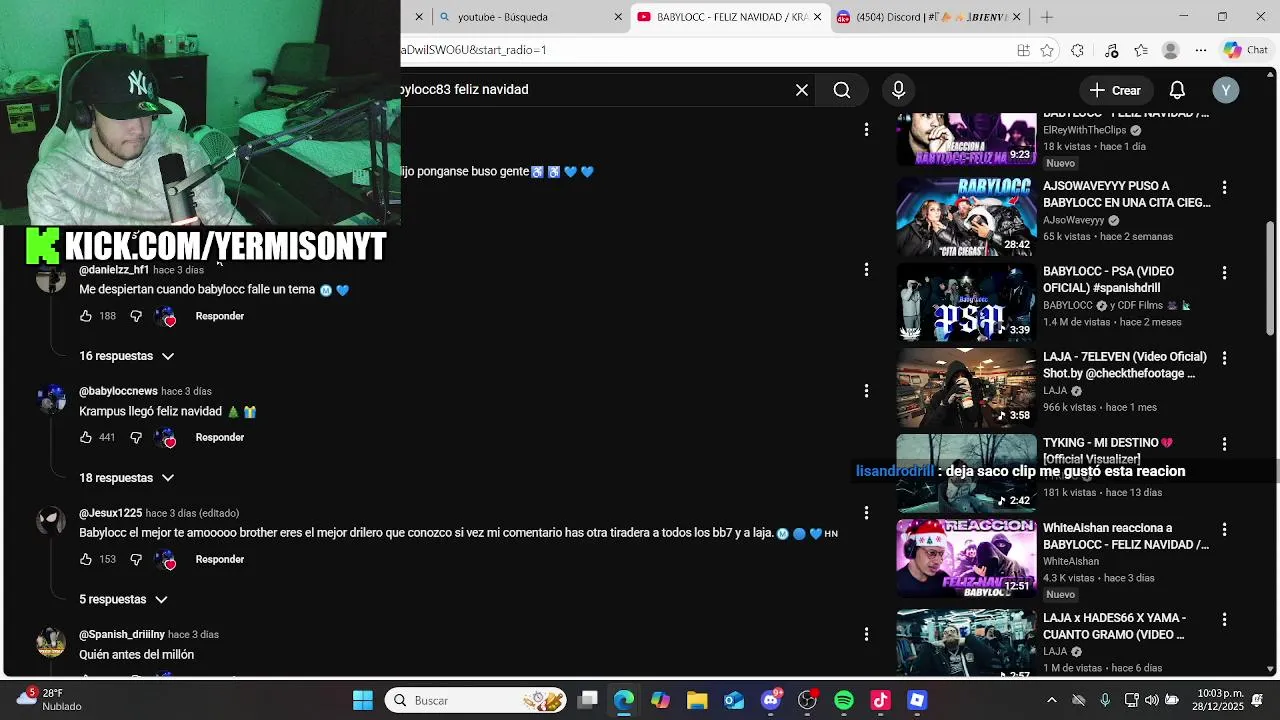Open Outlook from the taskbar
Viewport: 1280px width, 720px height.
(x=734, y=700)
